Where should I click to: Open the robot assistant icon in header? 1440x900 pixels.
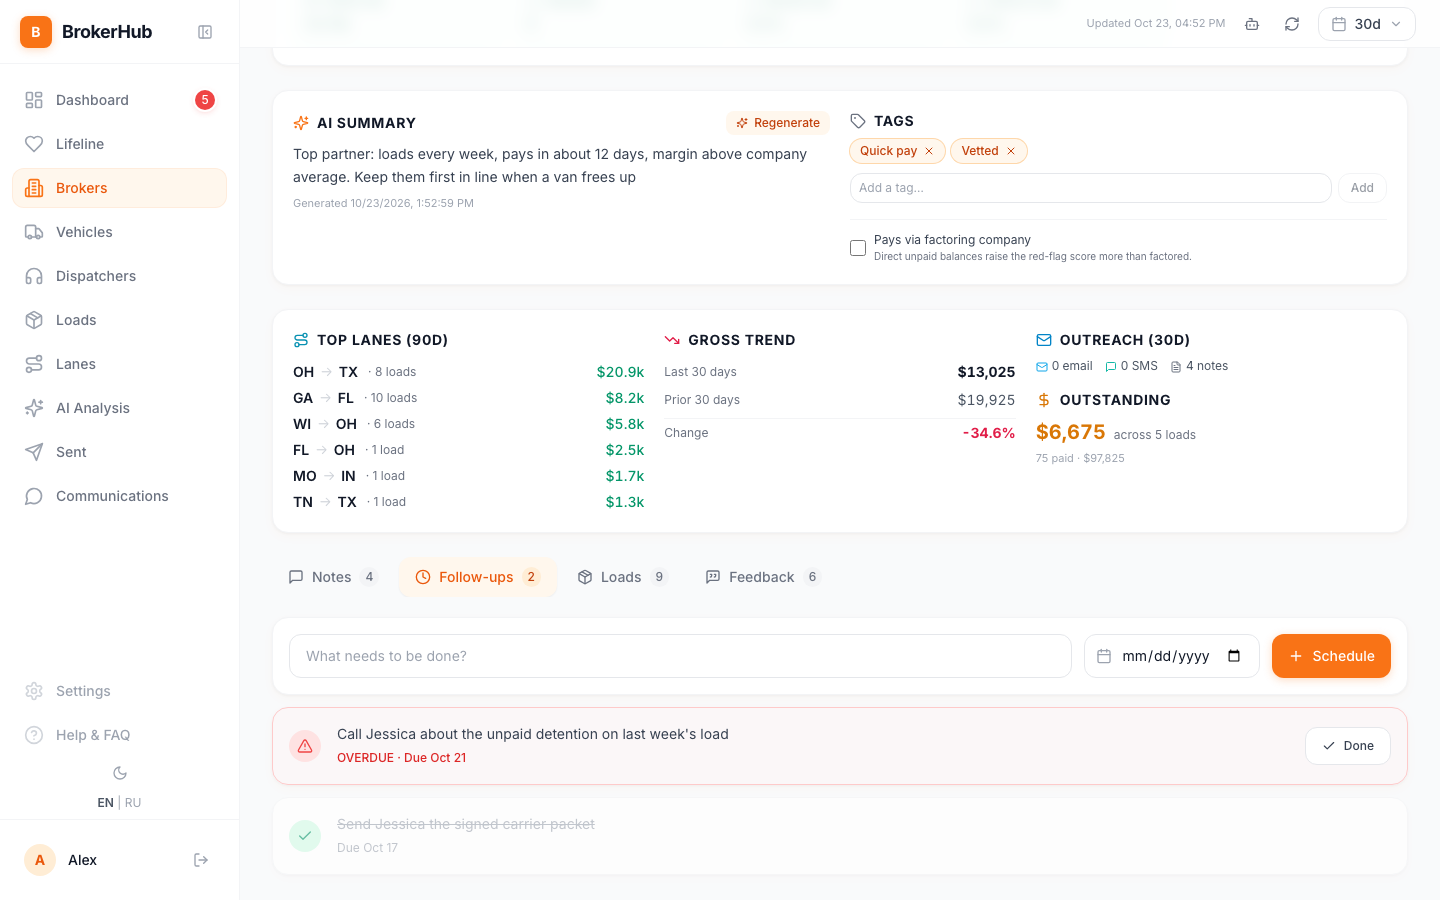1252,24
